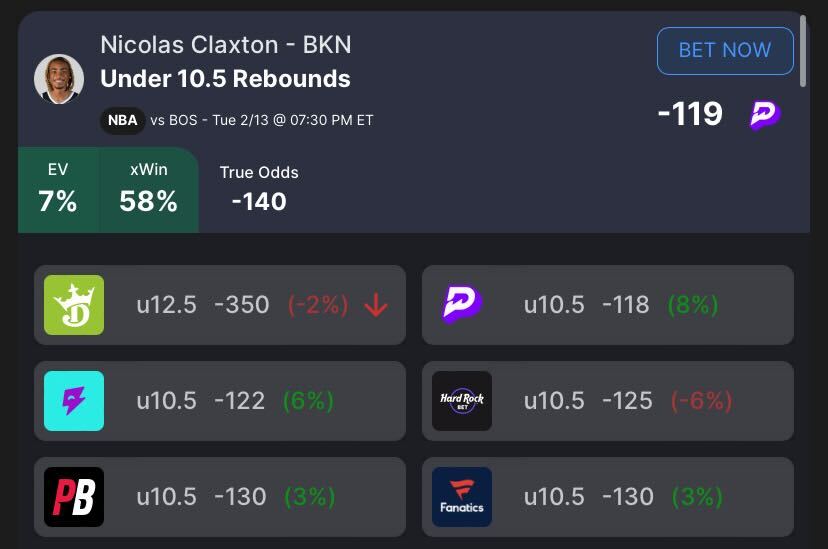
Task: Click the vertical scrollbar on the right
Action: point(803,47)
